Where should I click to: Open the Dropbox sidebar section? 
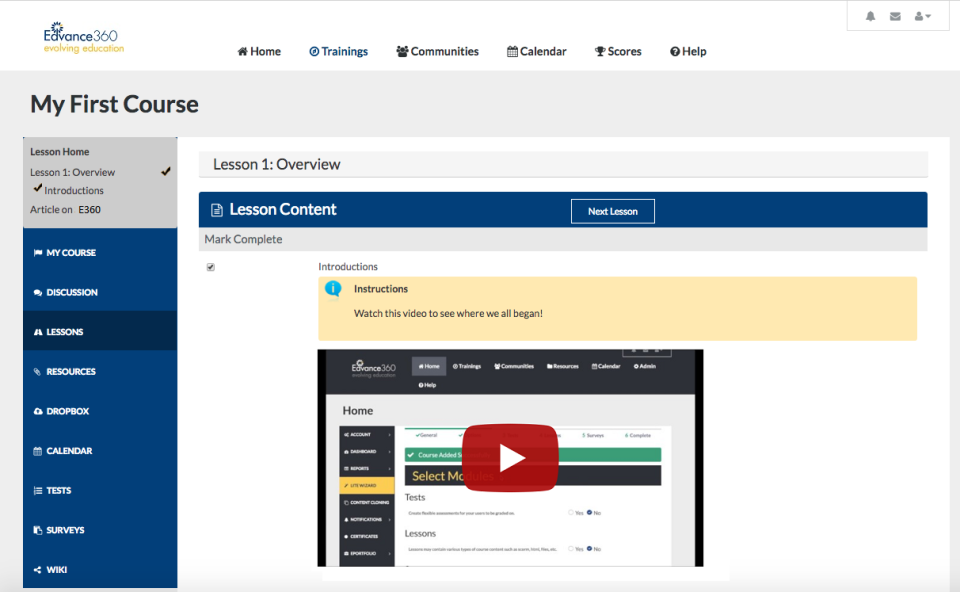(100, 411)
